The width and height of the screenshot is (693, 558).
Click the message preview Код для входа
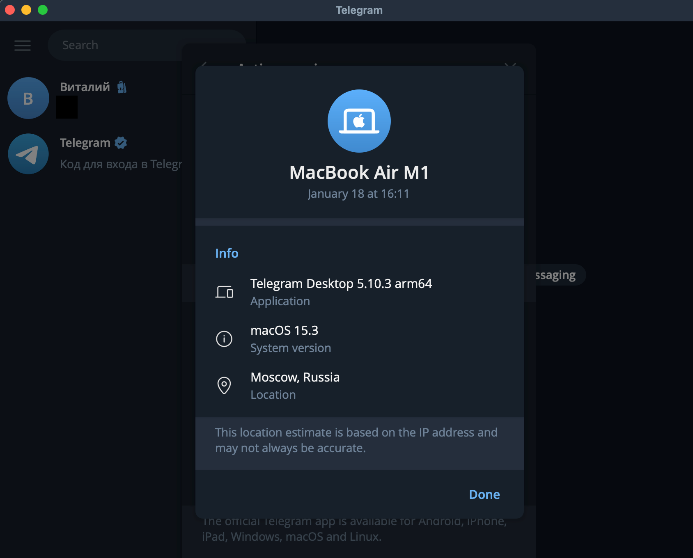[x=121, y=164]
